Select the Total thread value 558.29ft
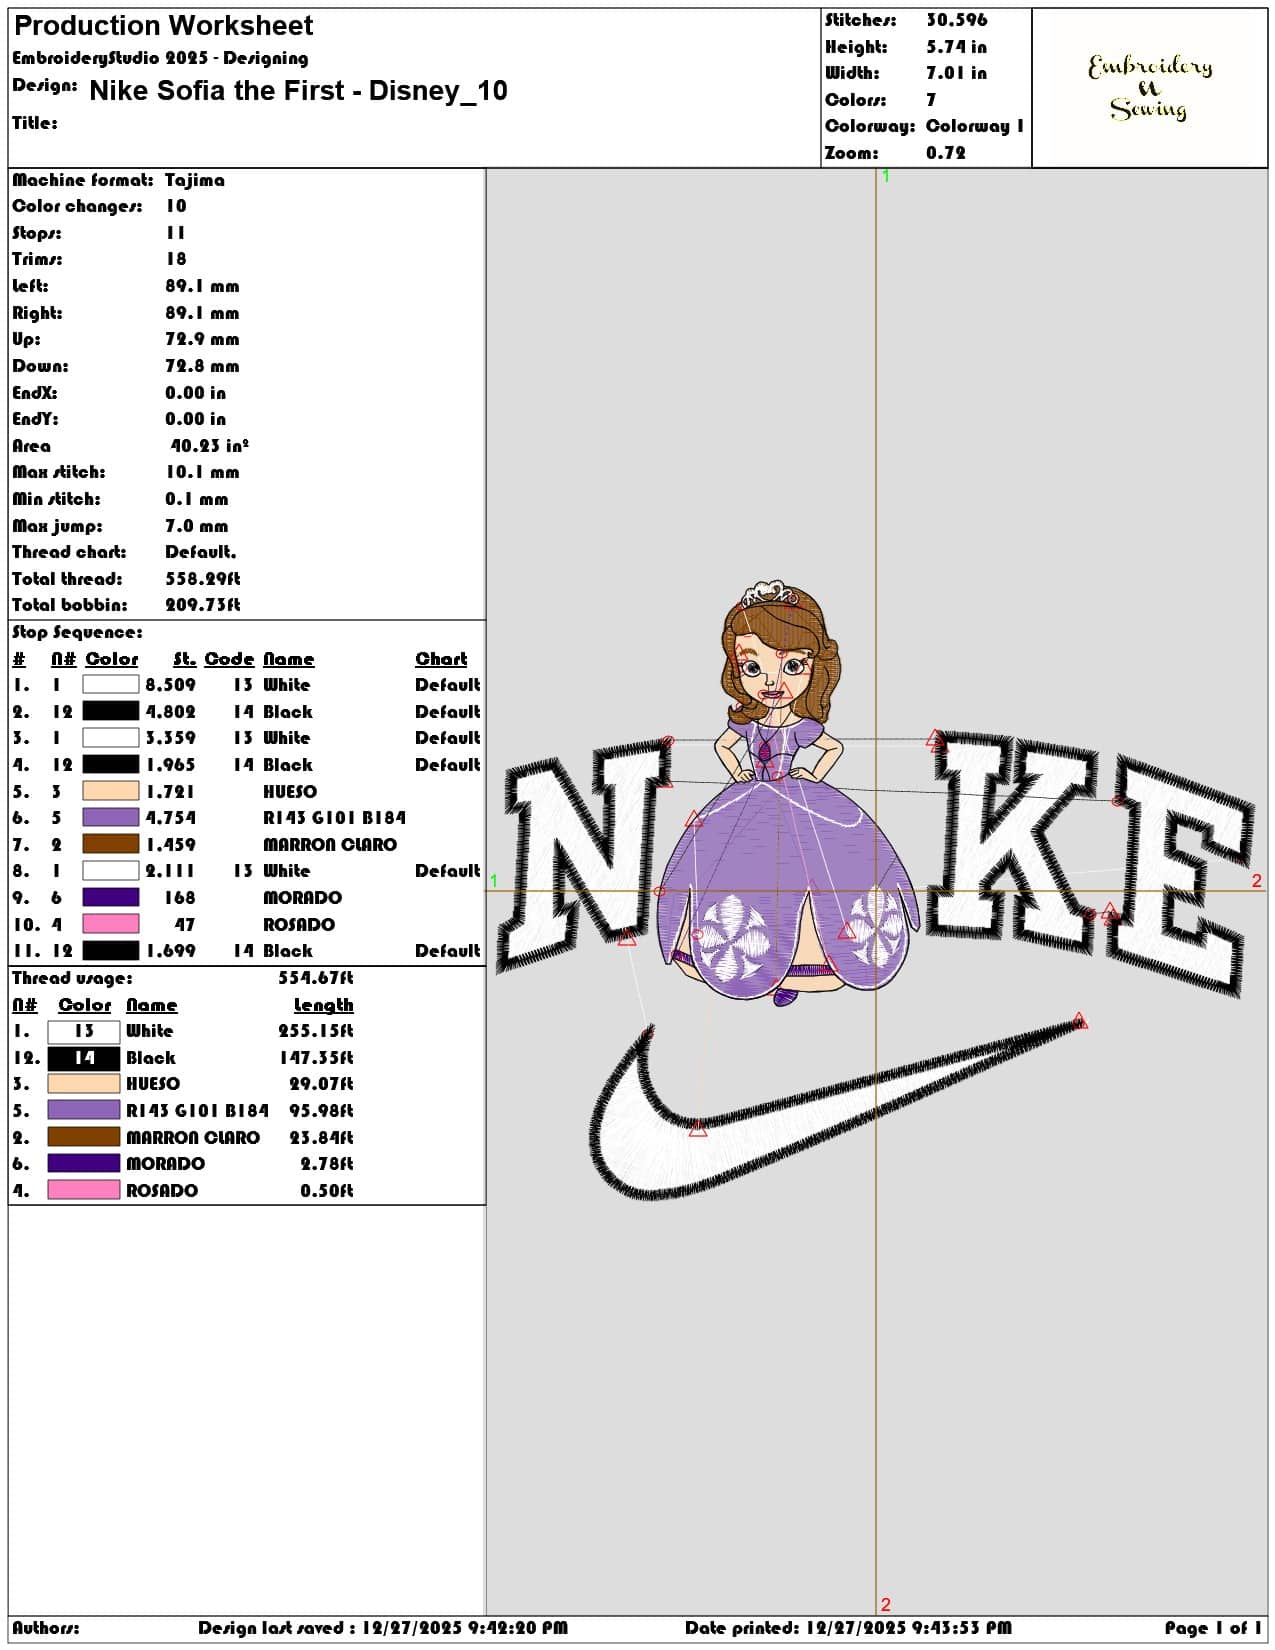 203,579
